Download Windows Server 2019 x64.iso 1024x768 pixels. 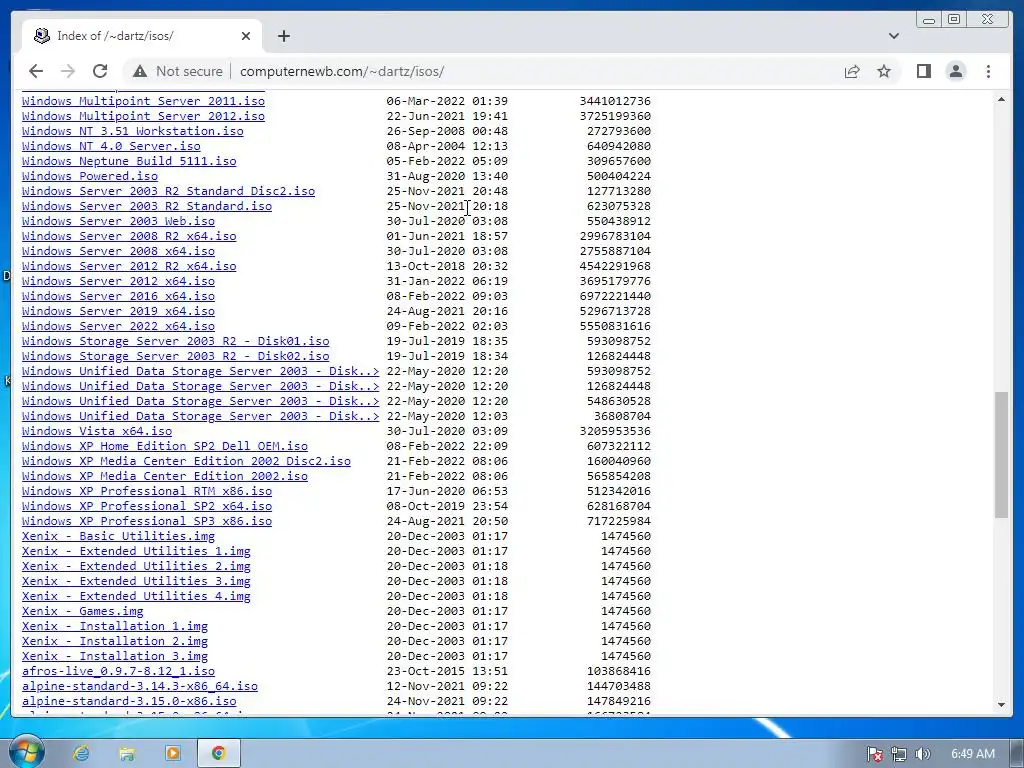(x=118, y=311)
